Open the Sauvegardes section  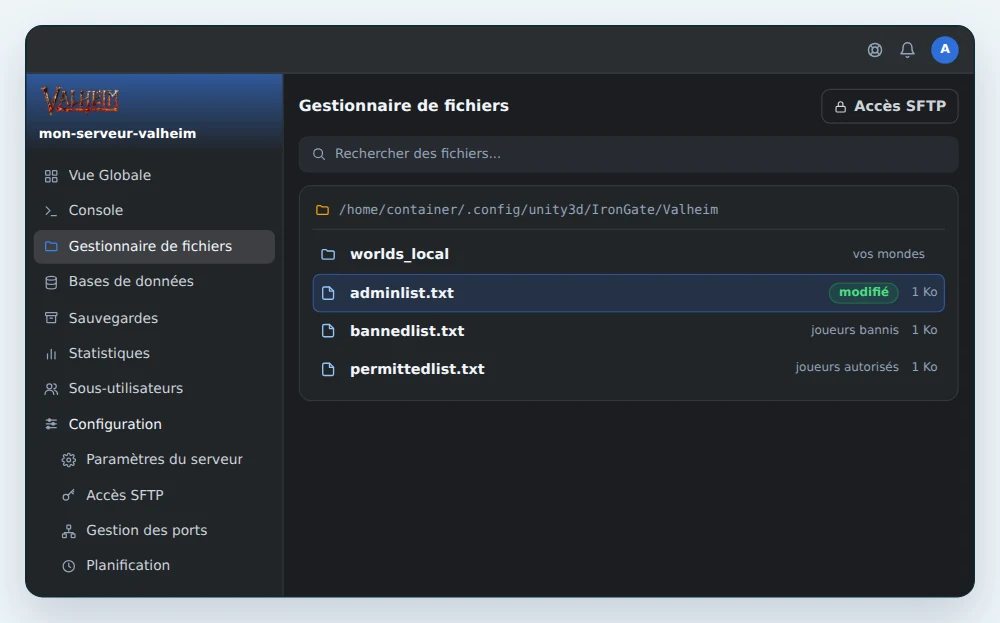click(154, 318)
